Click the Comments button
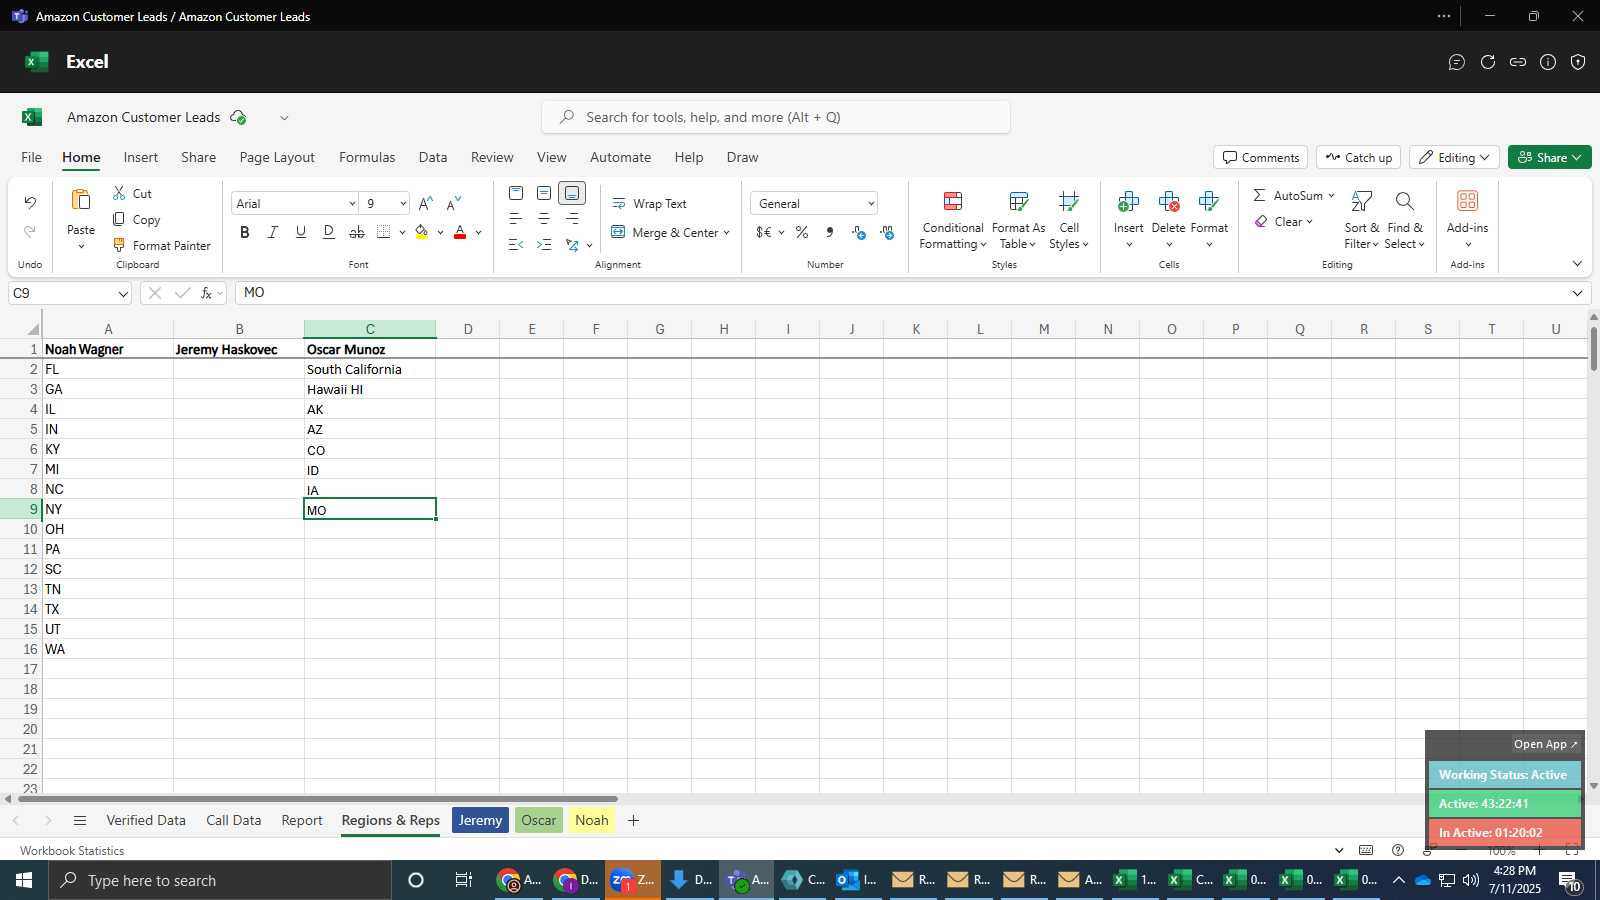The width and height of the screenshot is (1600, 900). [x=1260, y=157]
